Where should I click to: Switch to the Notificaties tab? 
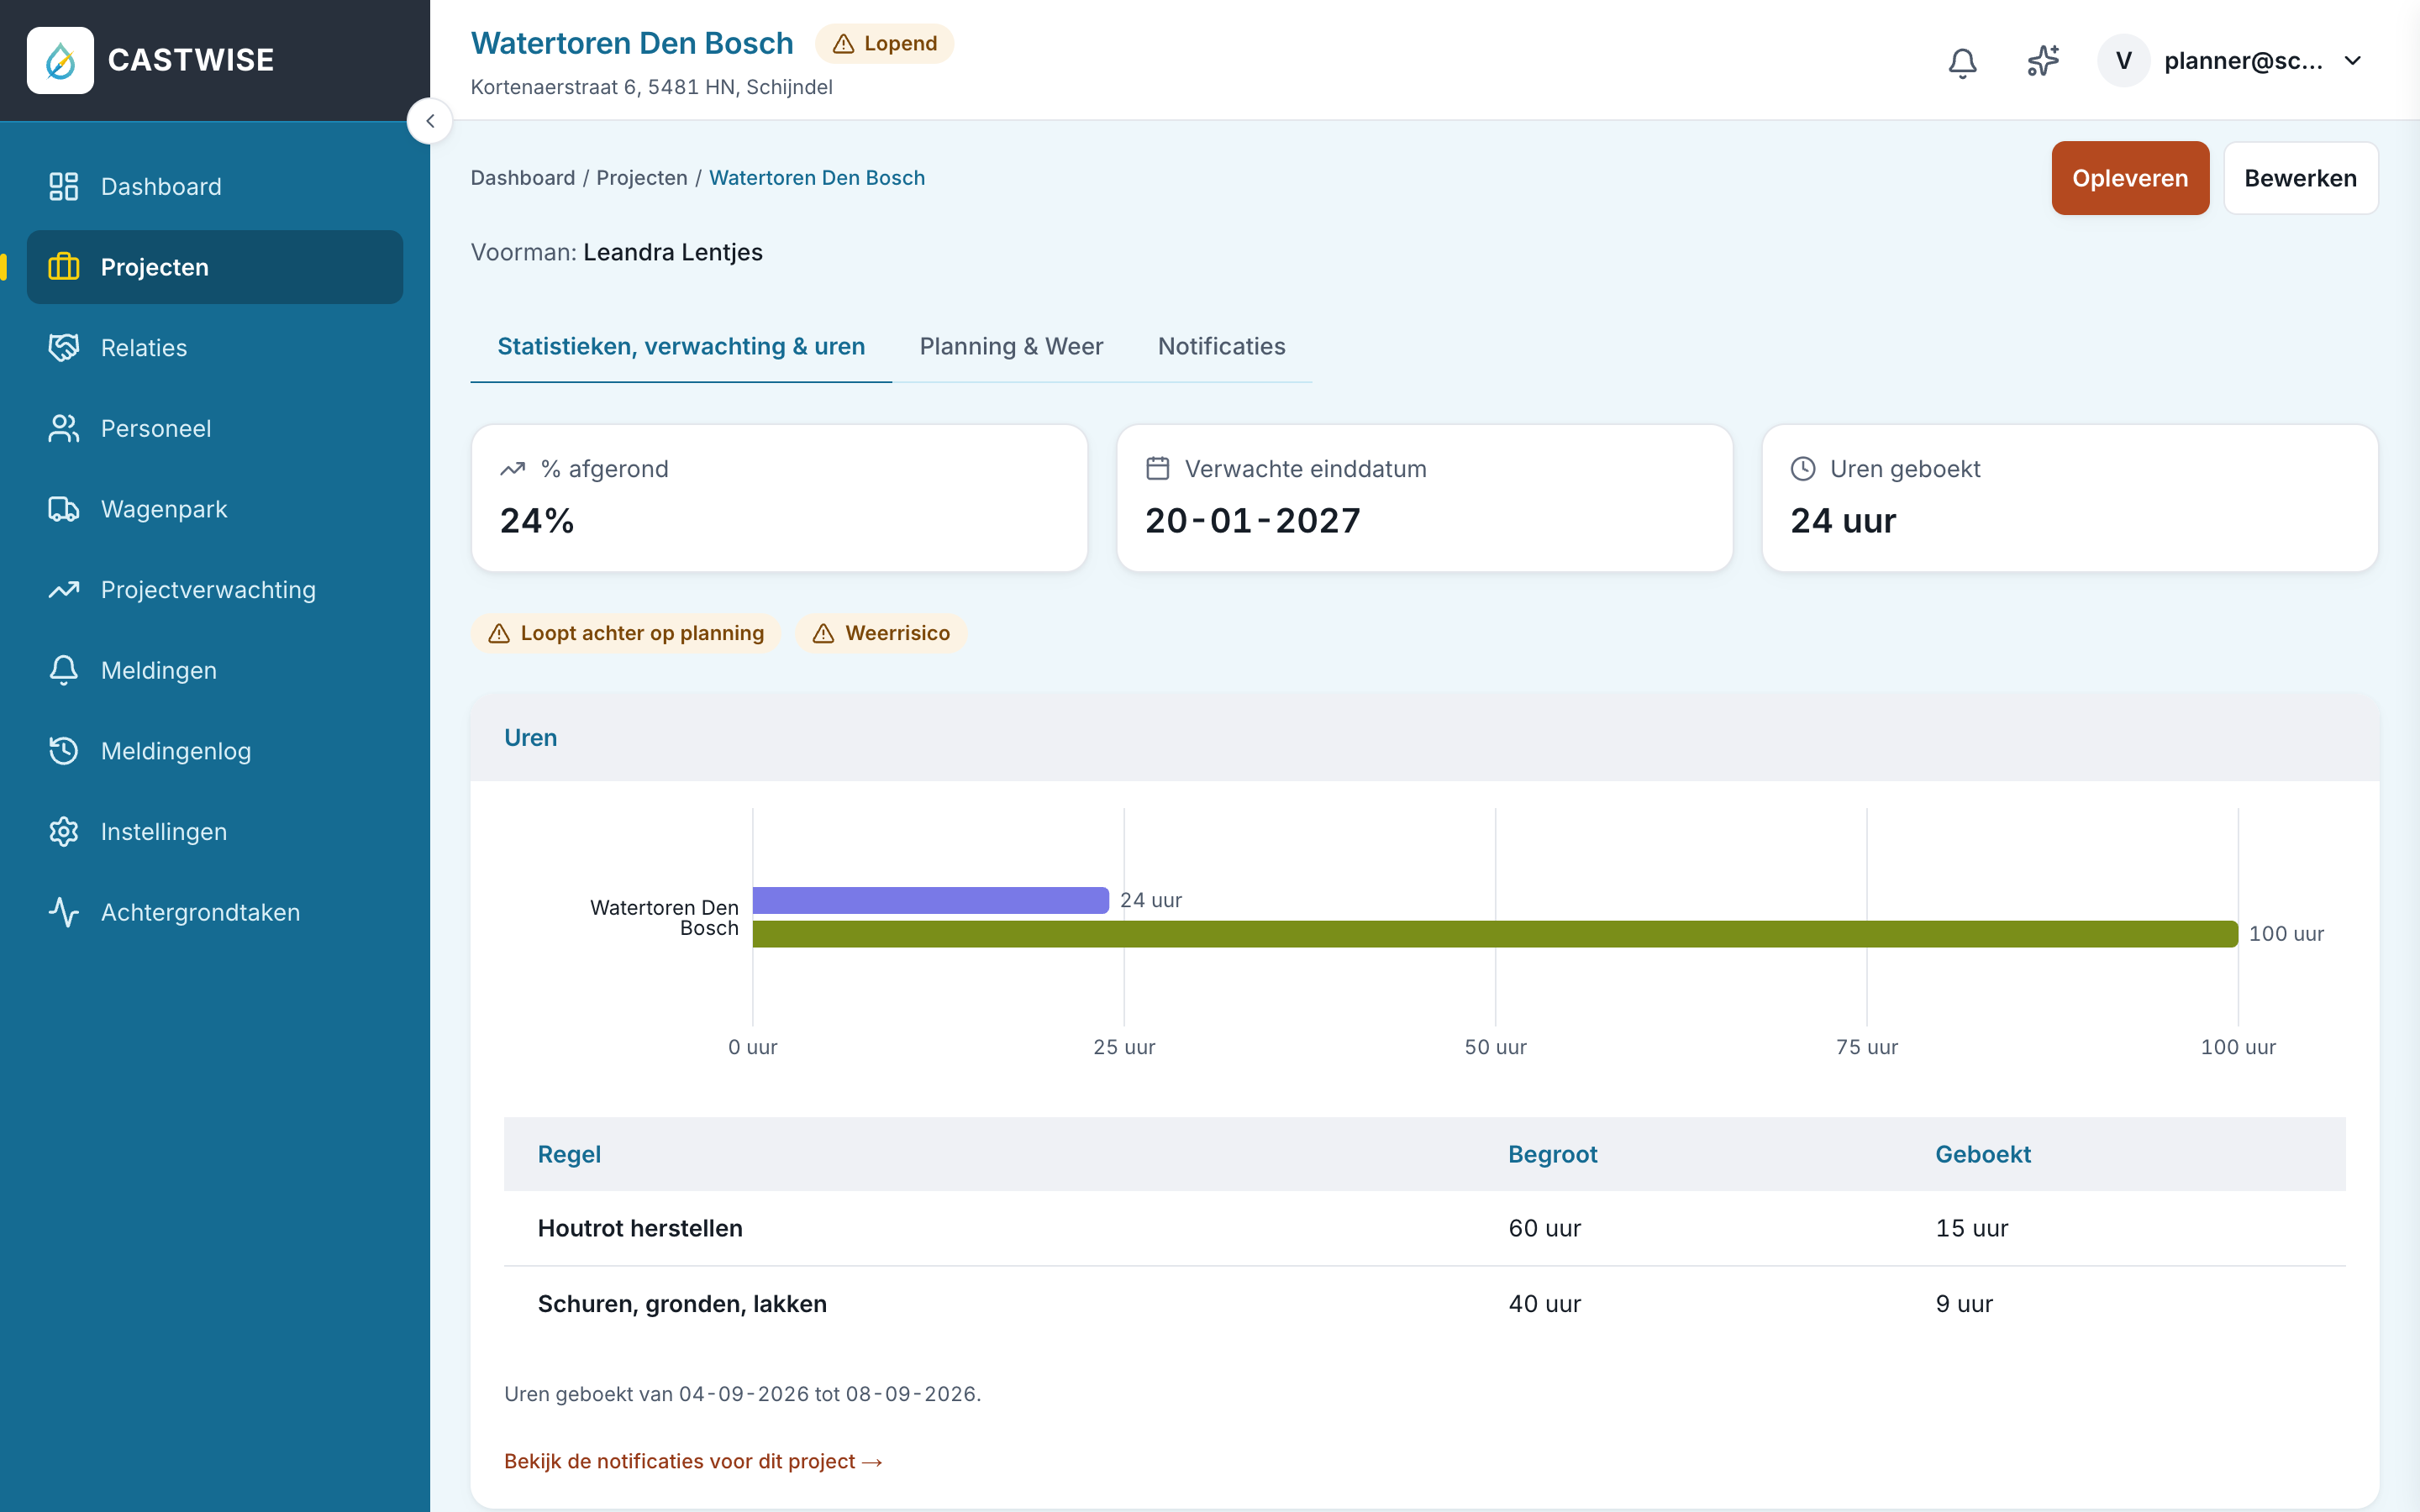tap(1221, 346)
